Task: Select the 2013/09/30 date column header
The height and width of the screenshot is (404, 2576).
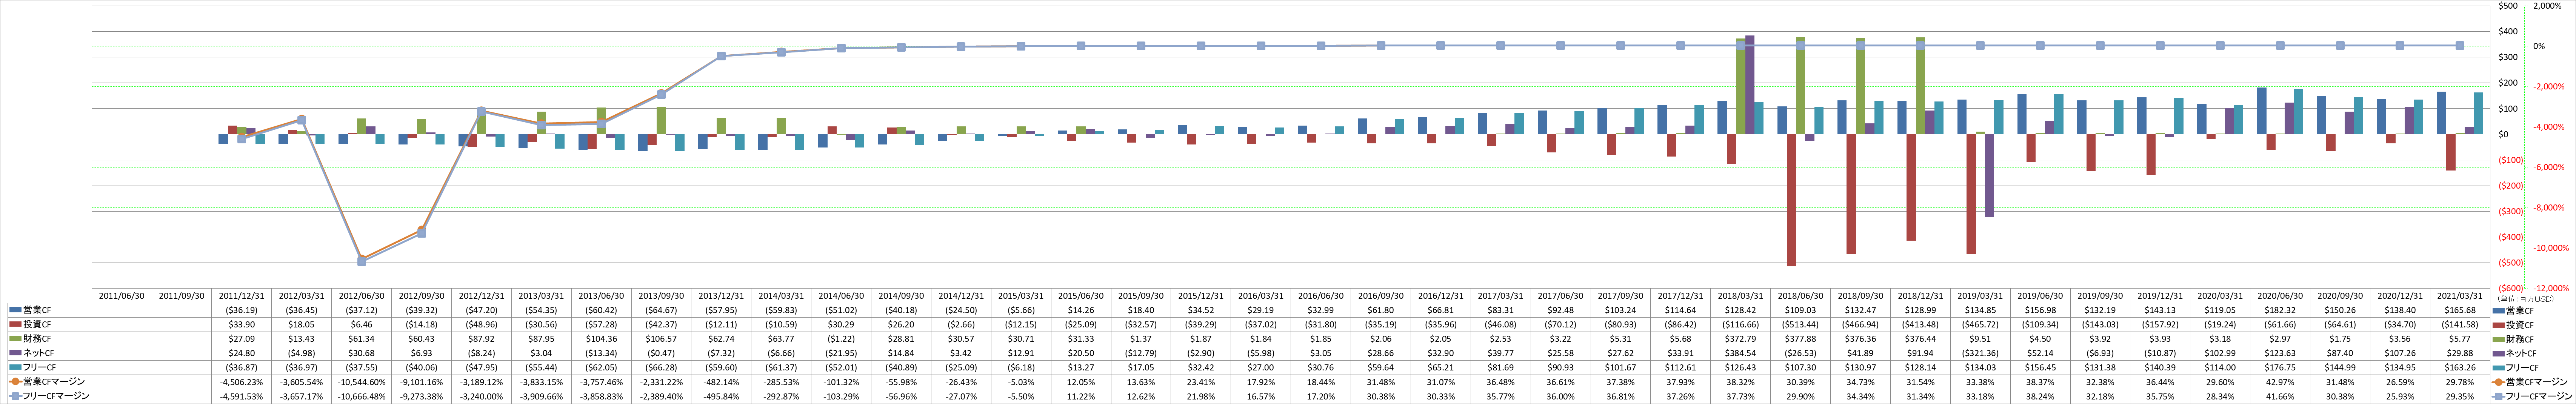Action: 661,296
